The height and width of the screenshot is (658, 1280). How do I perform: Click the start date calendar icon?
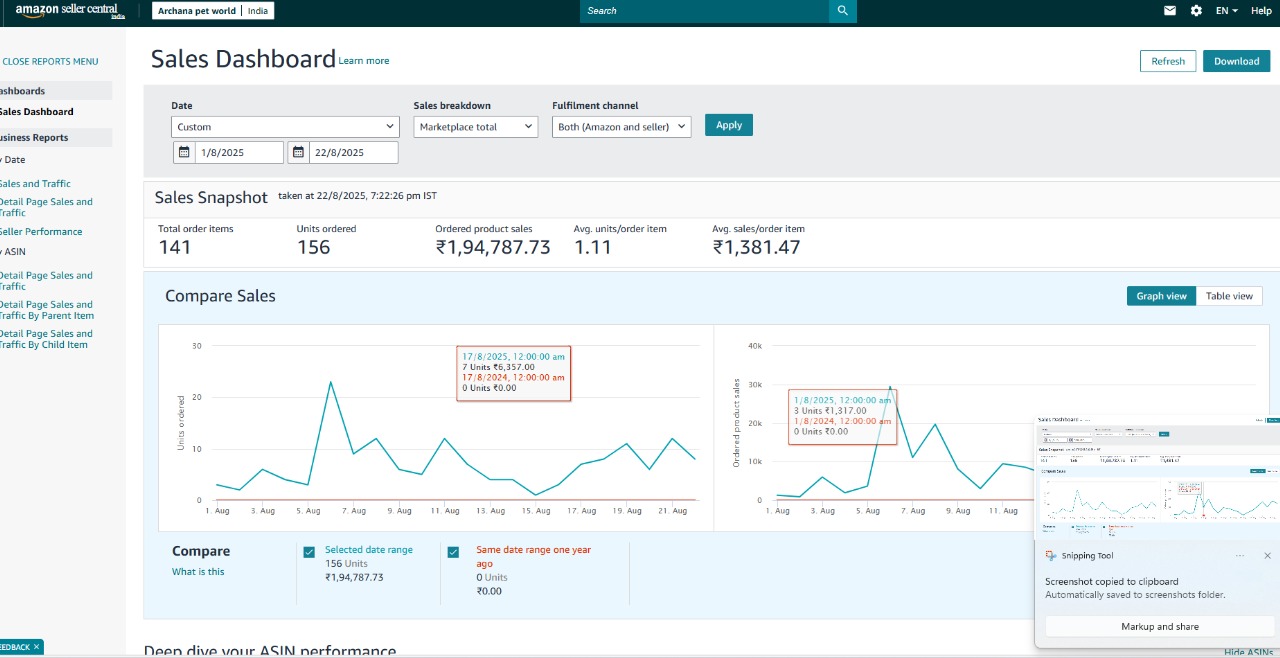point(184,153)
